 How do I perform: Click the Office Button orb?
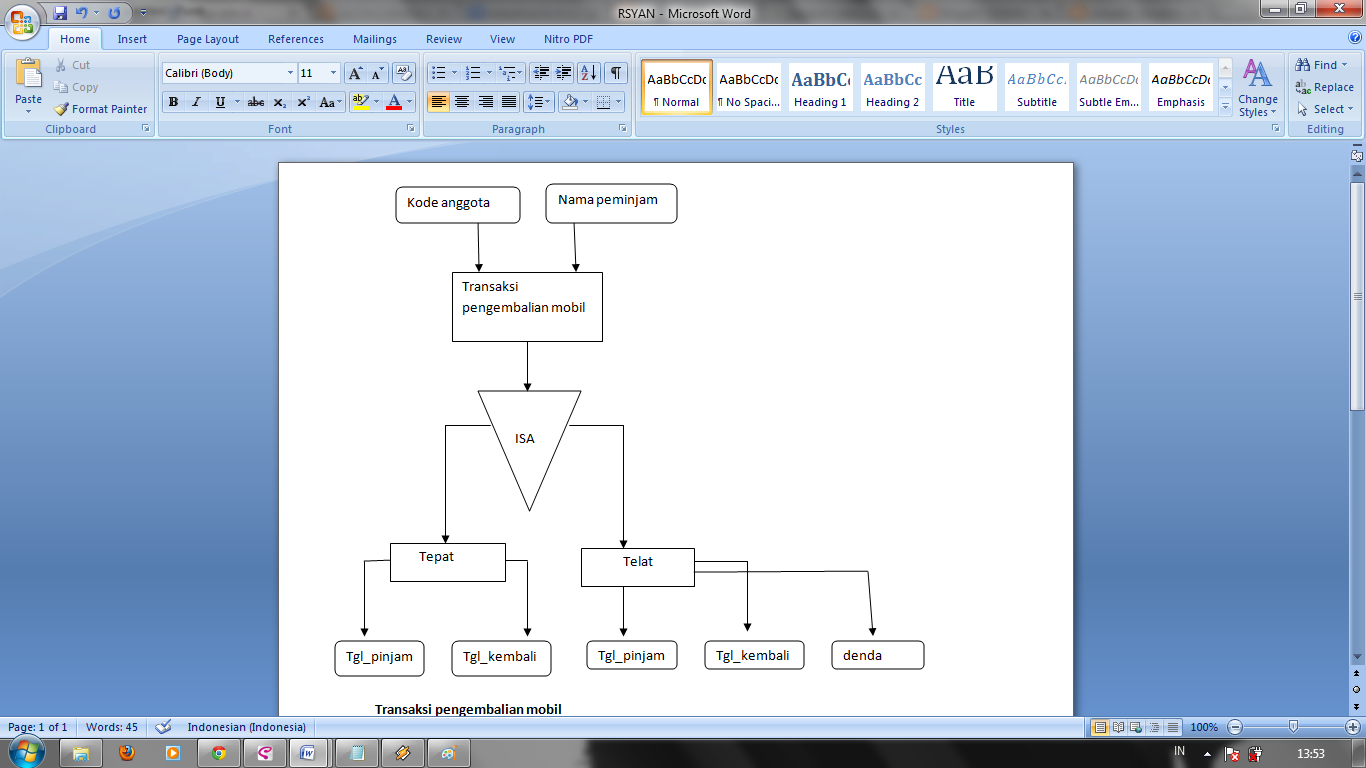point(22,21)
